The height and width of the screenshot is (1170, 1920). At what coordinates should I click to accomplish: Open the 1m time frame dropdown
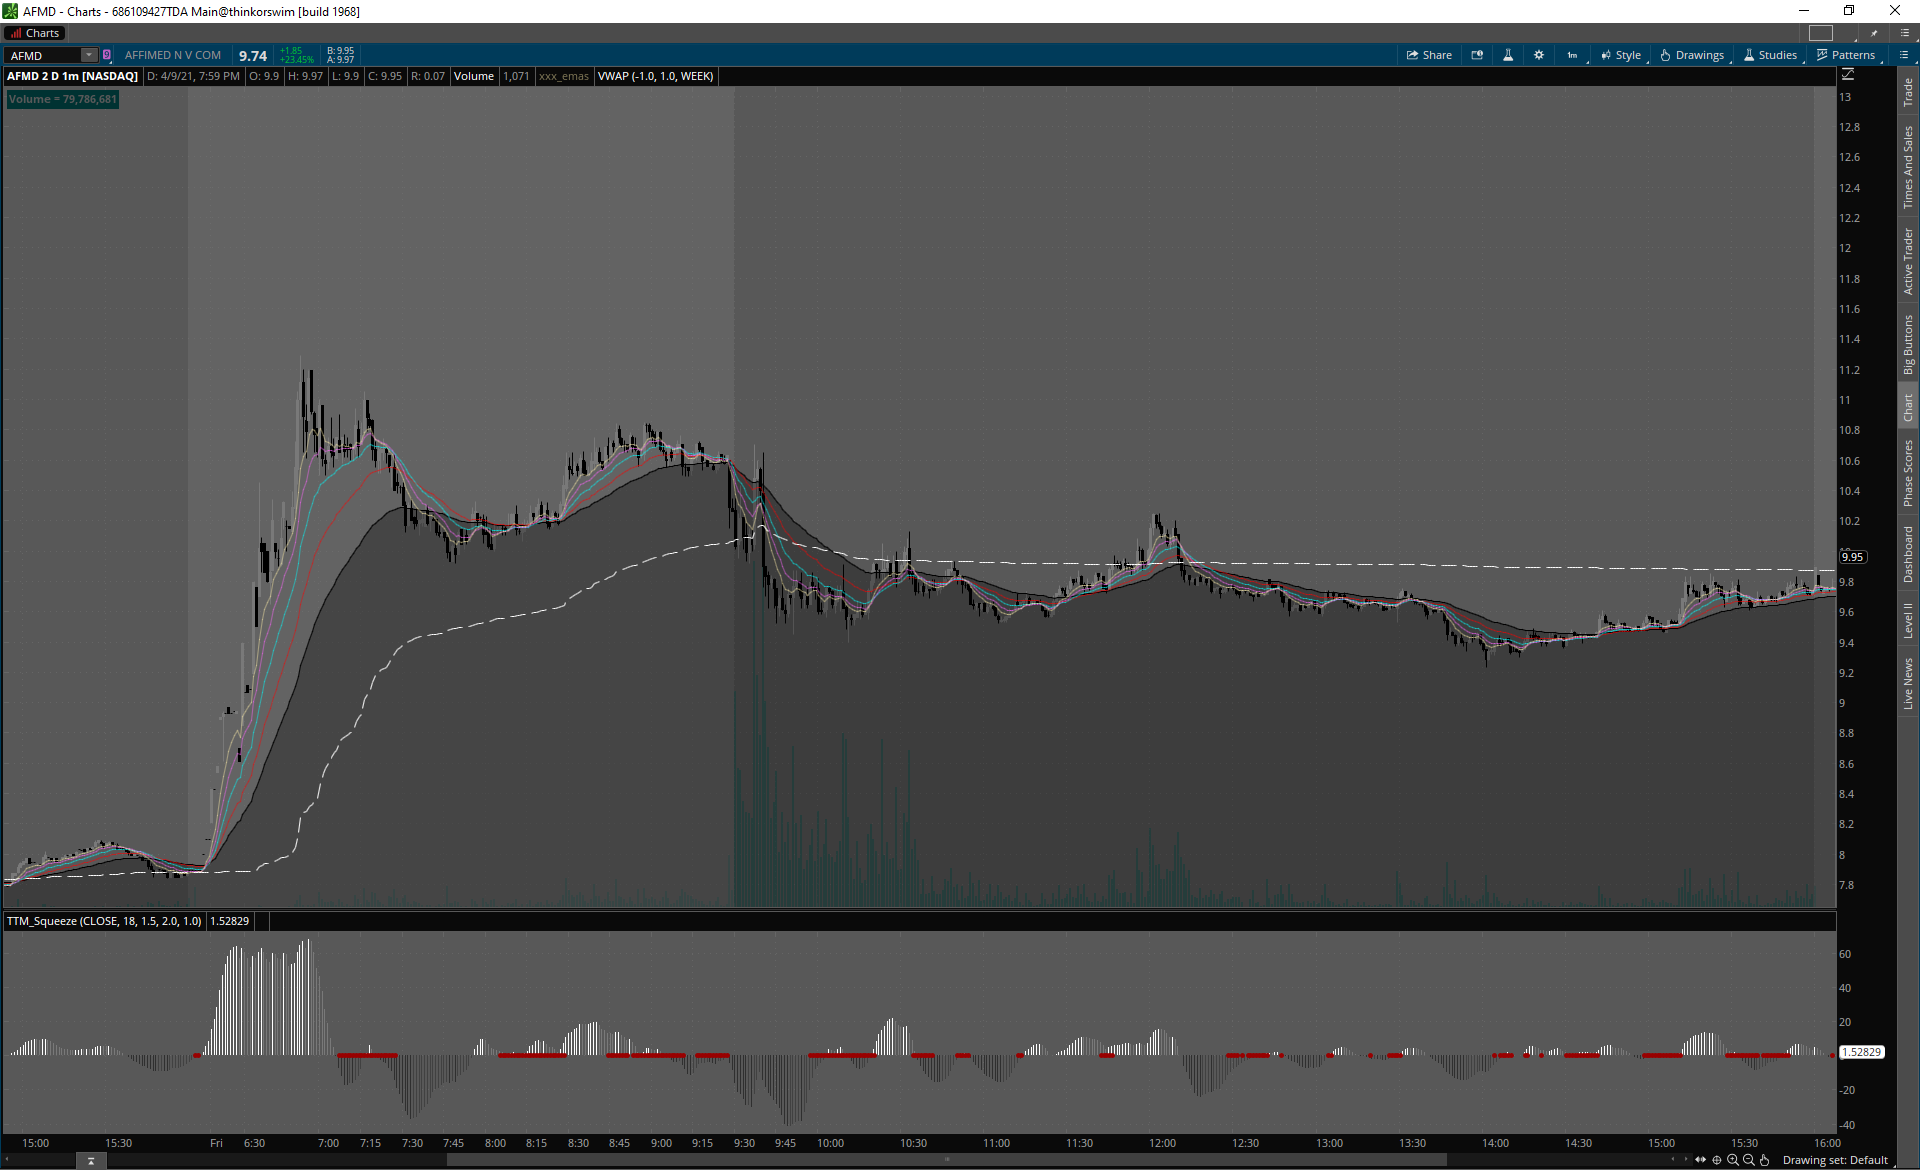pos(1573,55)
